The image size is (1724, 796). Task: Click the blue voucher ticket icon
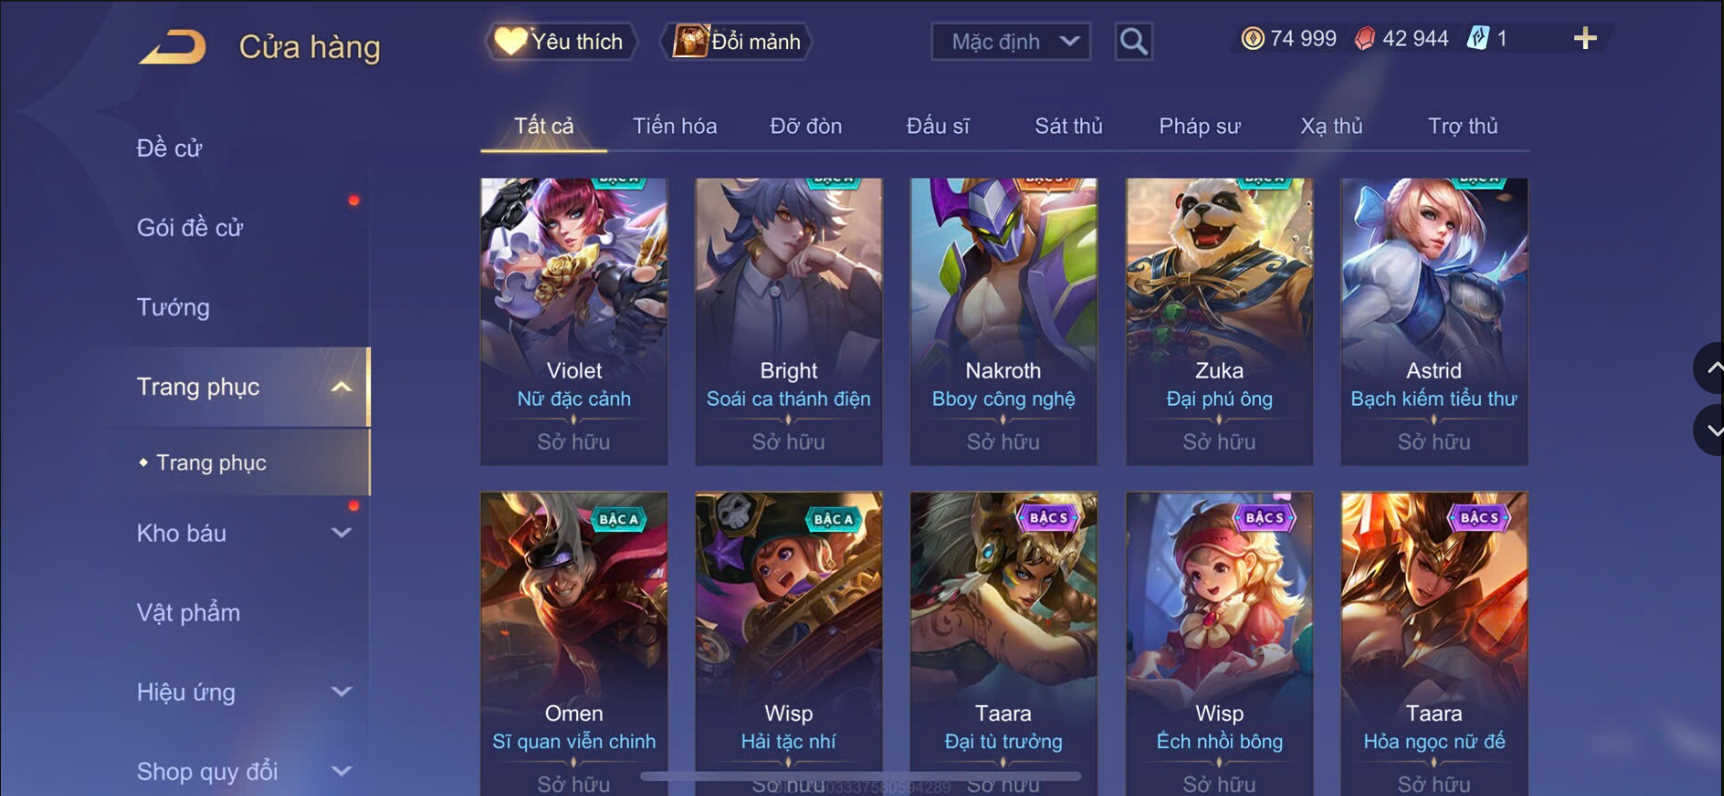click(1478, 39)
